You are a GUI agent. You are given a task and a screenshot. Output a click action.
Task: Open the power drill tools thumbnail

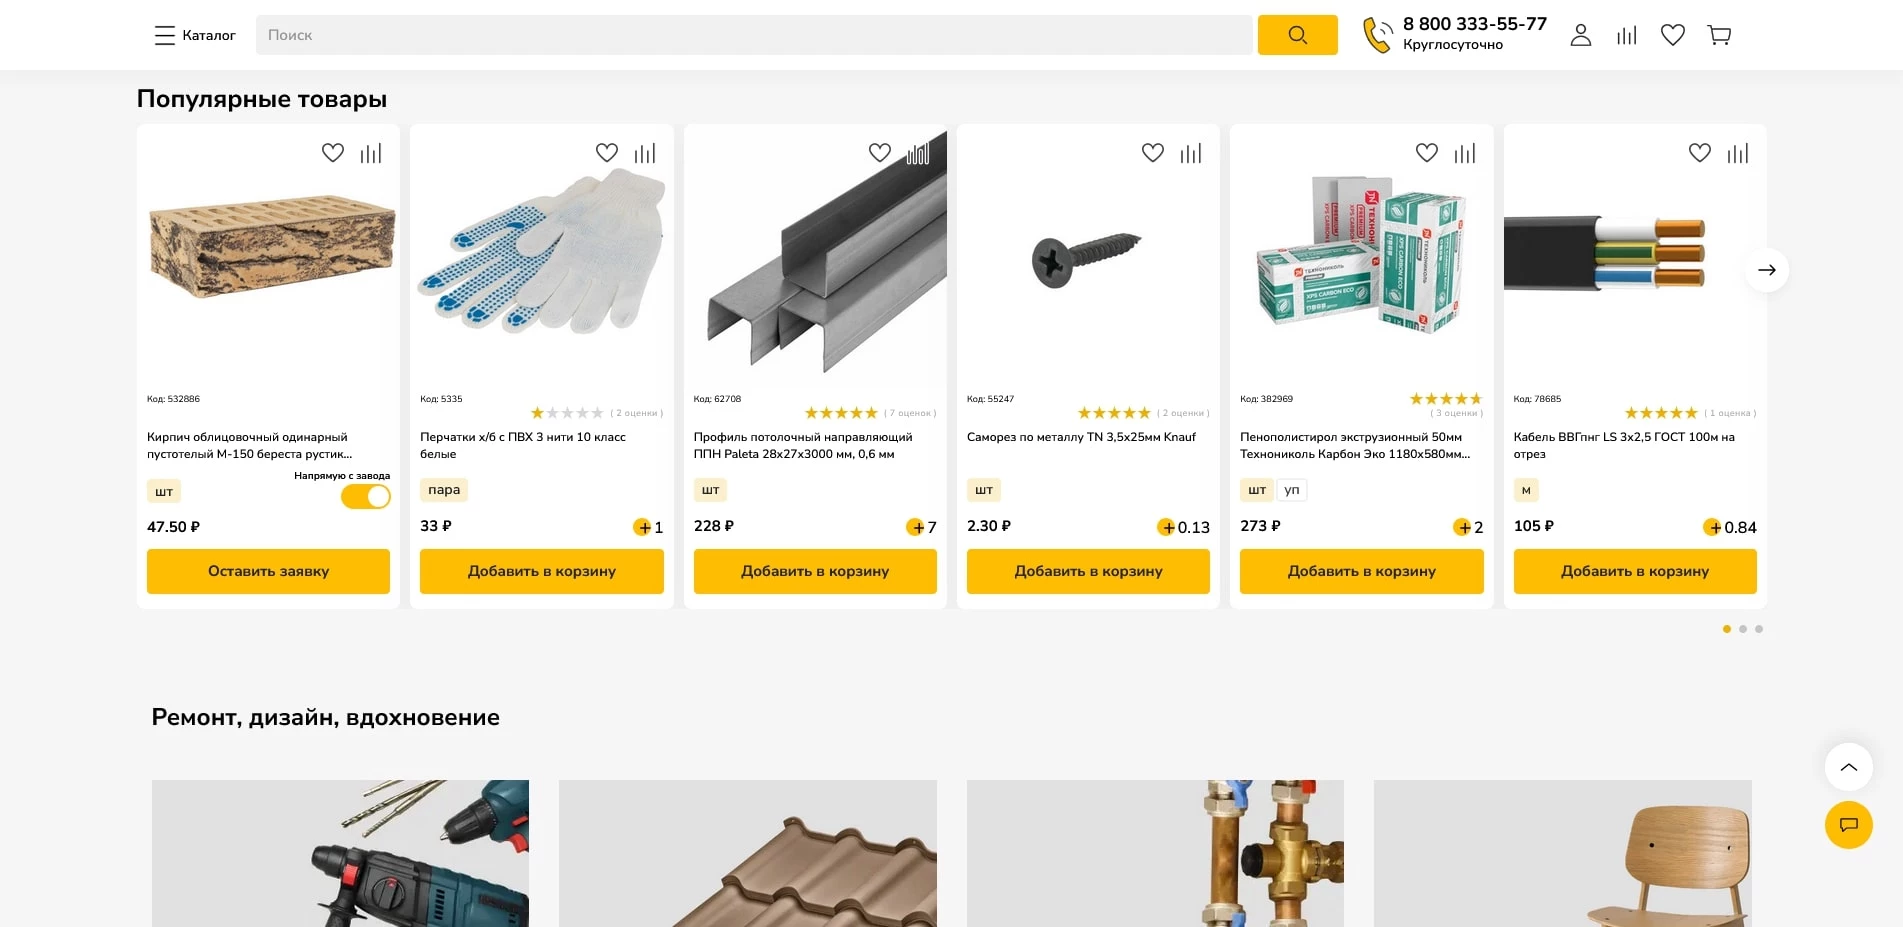[x=340, y=853]
